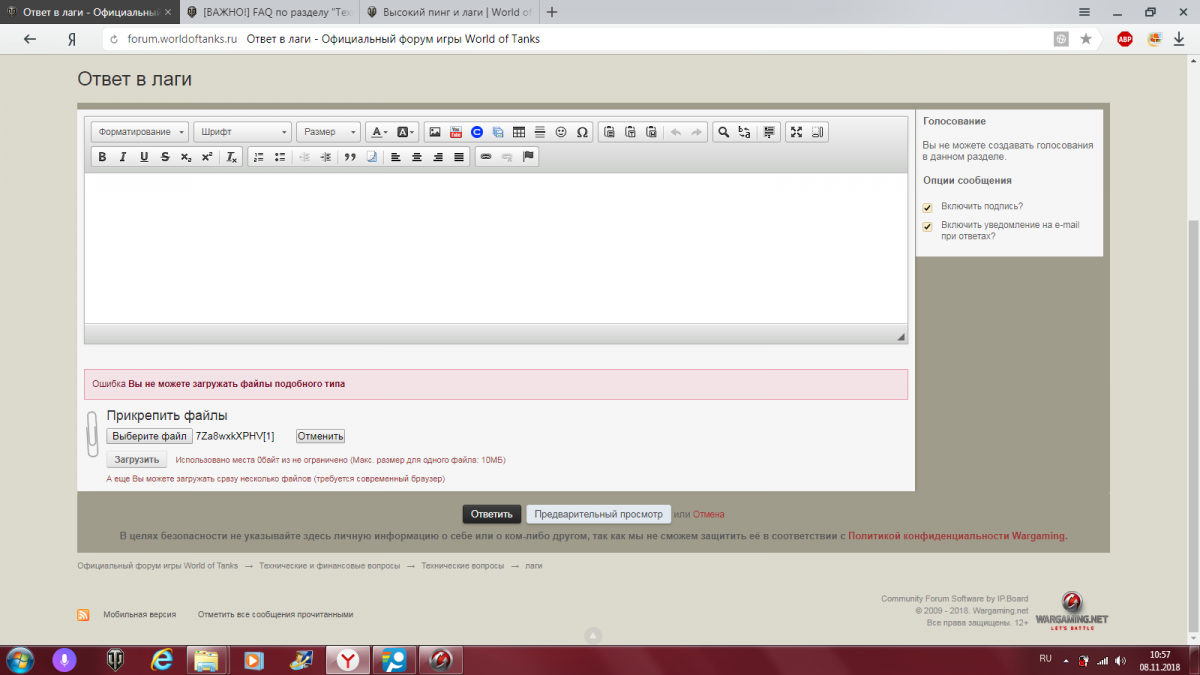Toggle italic formatting in editor
The width and height of the screenshot is (1200, 675).
tap(123, 157)
